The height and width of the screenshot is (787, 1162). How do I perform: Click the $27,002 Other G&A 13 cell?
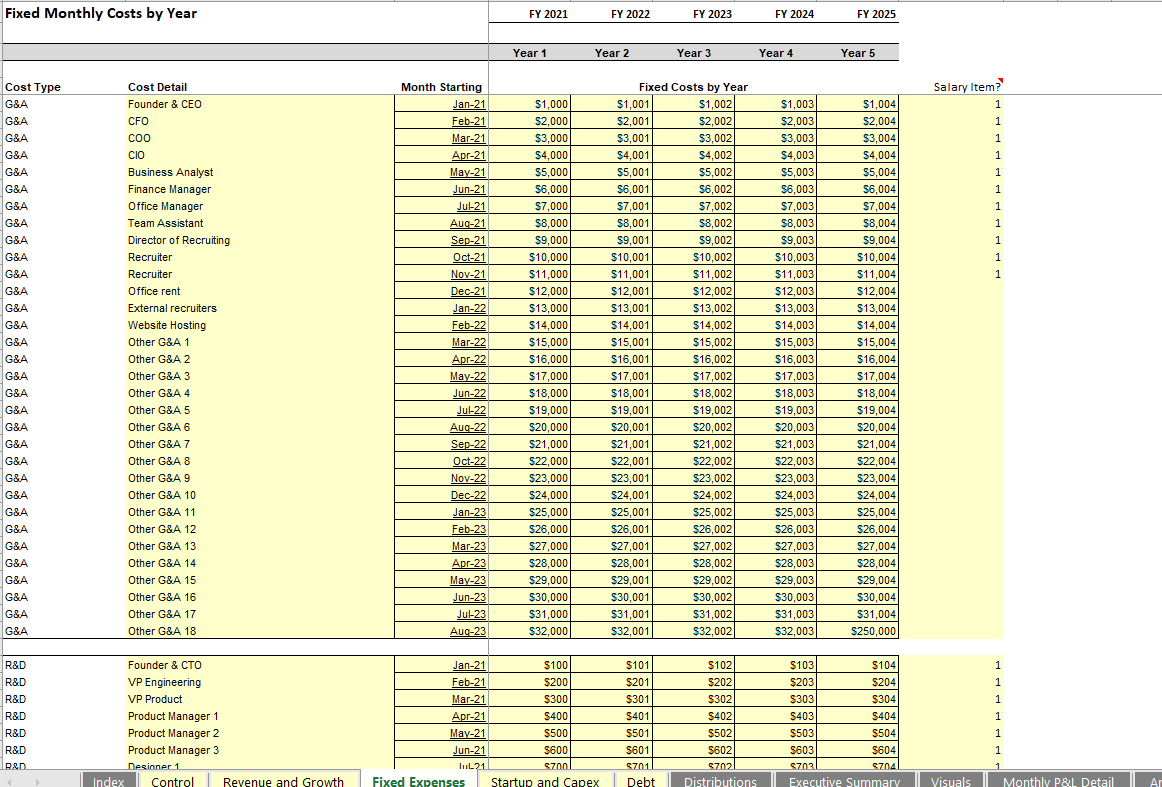tap(694, 546)
